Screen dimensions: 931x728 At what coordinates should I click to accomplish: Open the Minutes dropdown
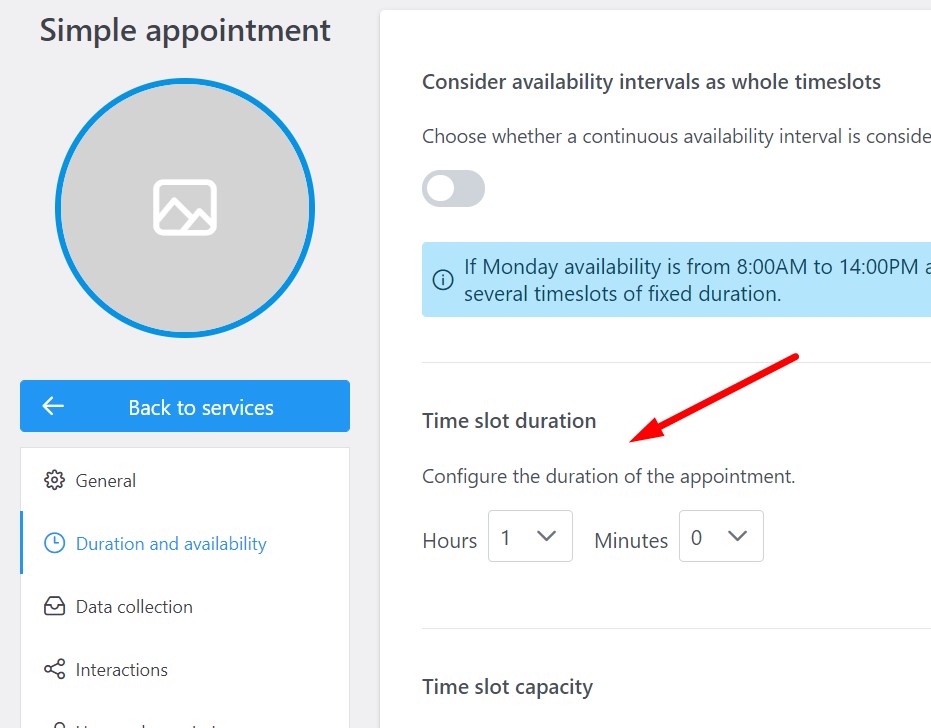(x=721, y=536)
